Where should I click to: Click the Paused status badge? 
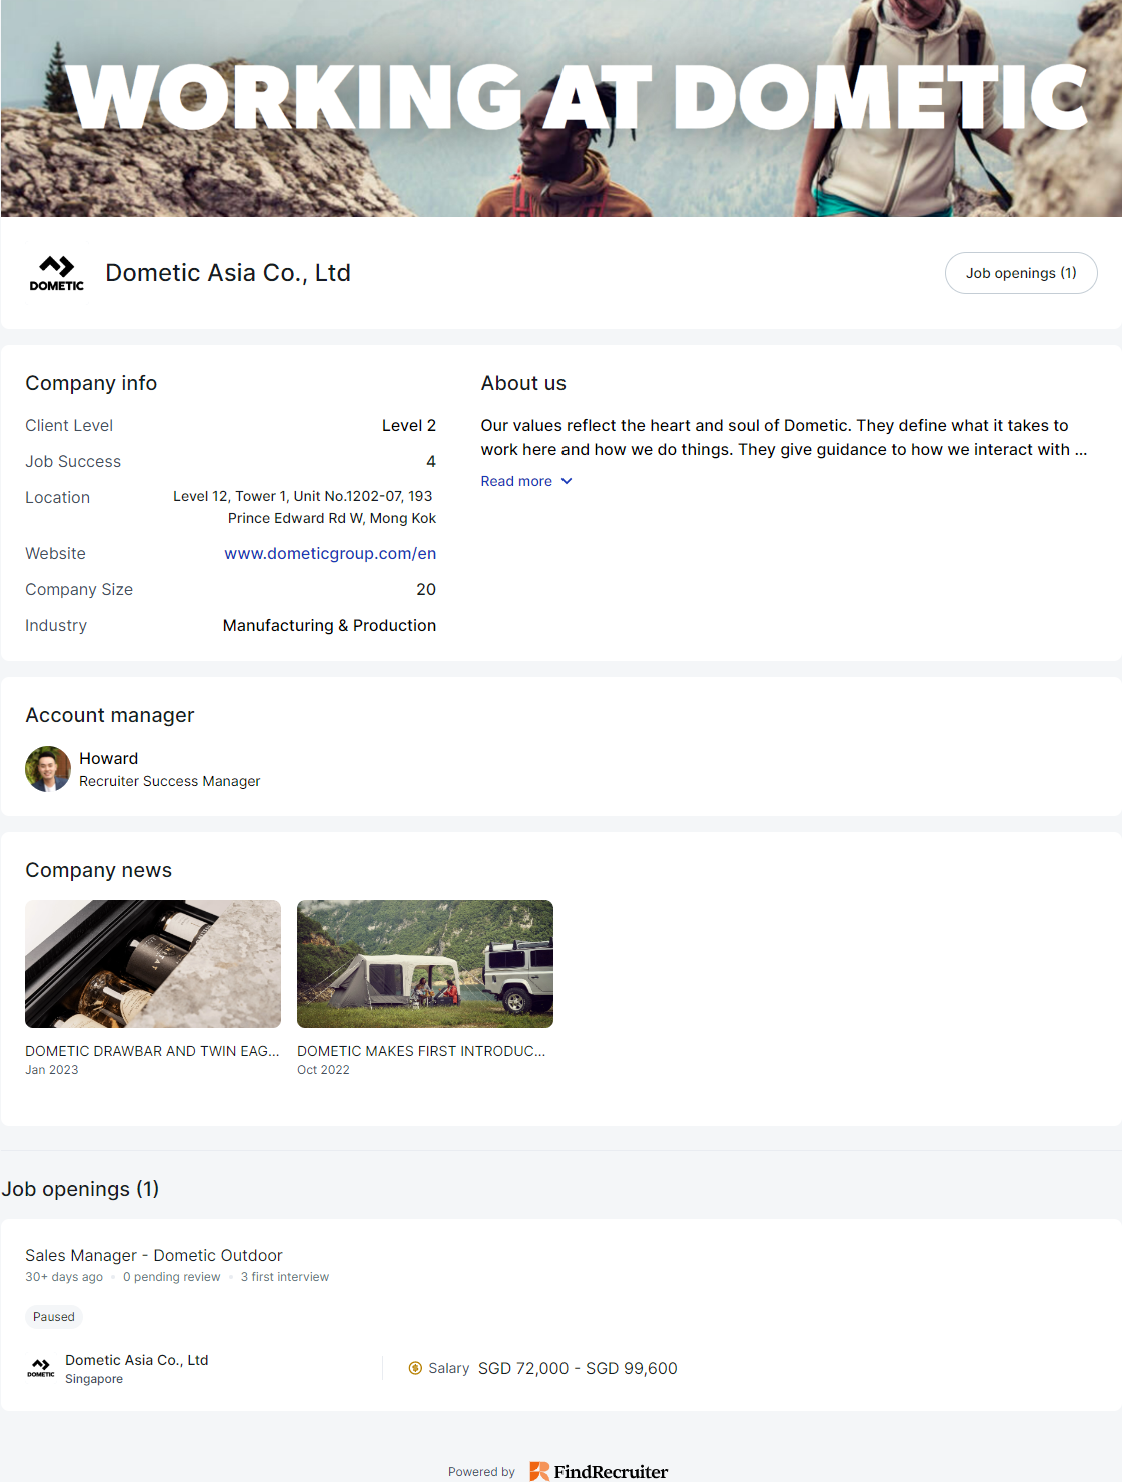pos(54,1317)
